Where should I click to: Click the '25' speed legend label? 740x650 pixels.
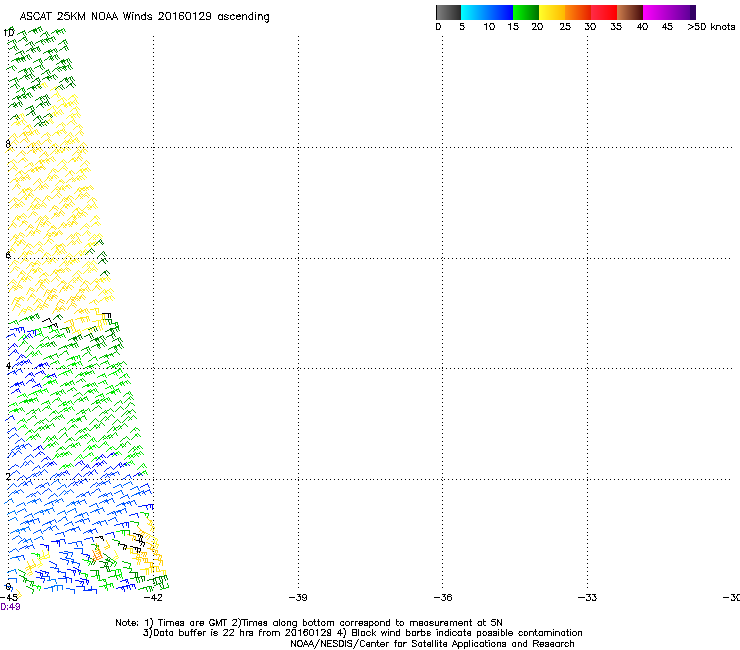(565, 27)
